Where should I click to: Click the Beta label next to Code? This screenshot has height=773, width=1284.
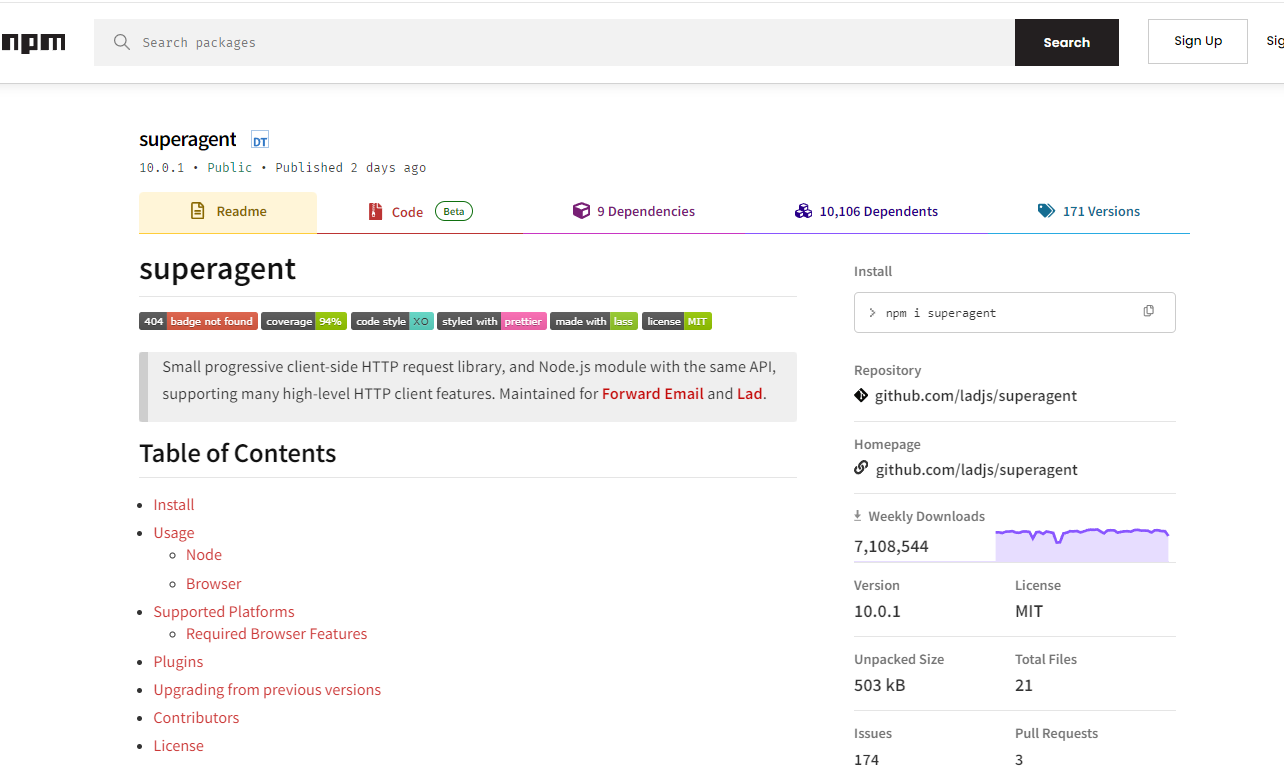[454, 211]
